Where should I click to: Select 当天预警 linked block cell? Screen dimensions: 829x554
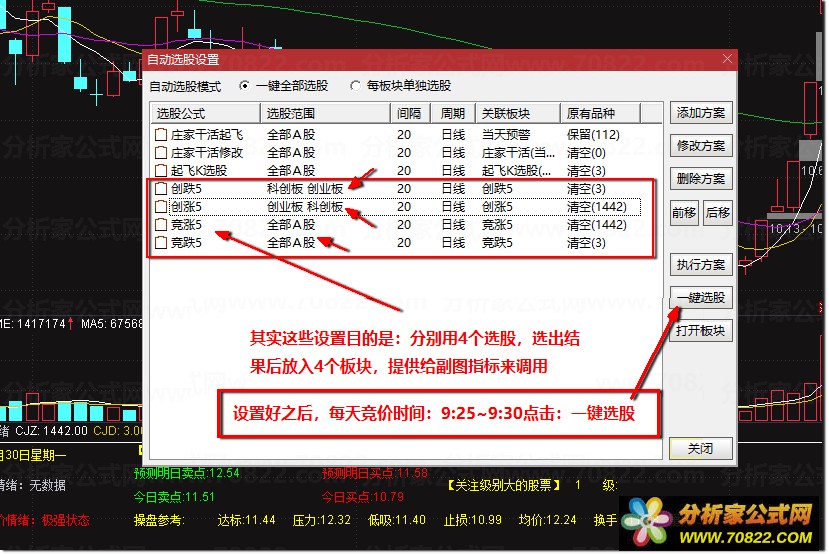506,135
